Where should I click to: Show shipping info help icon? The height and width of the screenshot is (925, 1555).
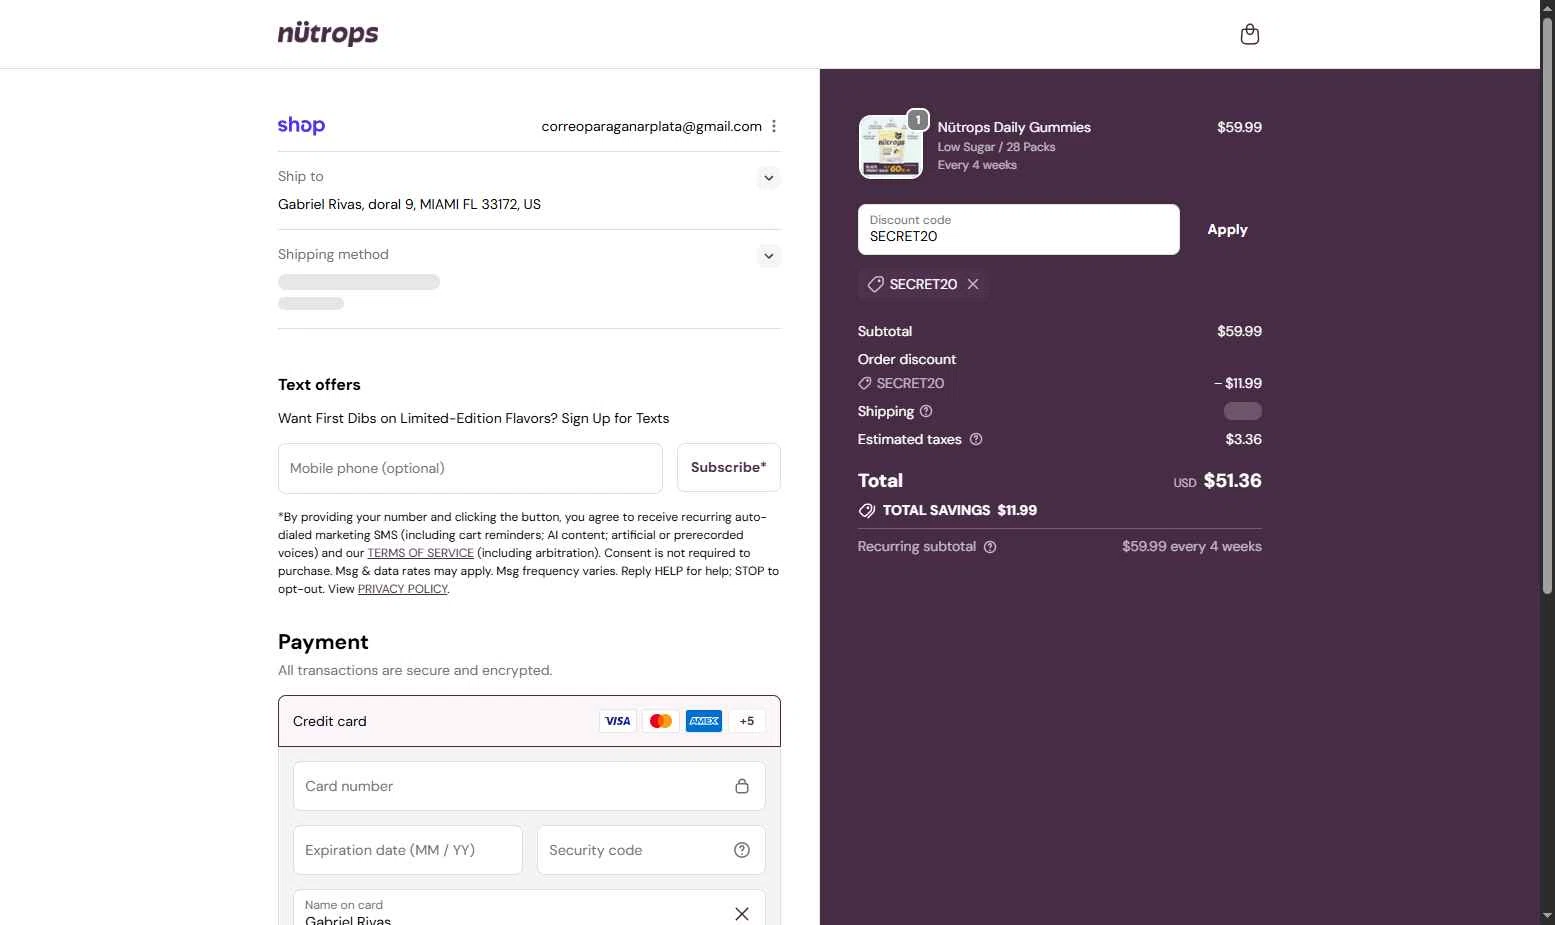point(926,411)
